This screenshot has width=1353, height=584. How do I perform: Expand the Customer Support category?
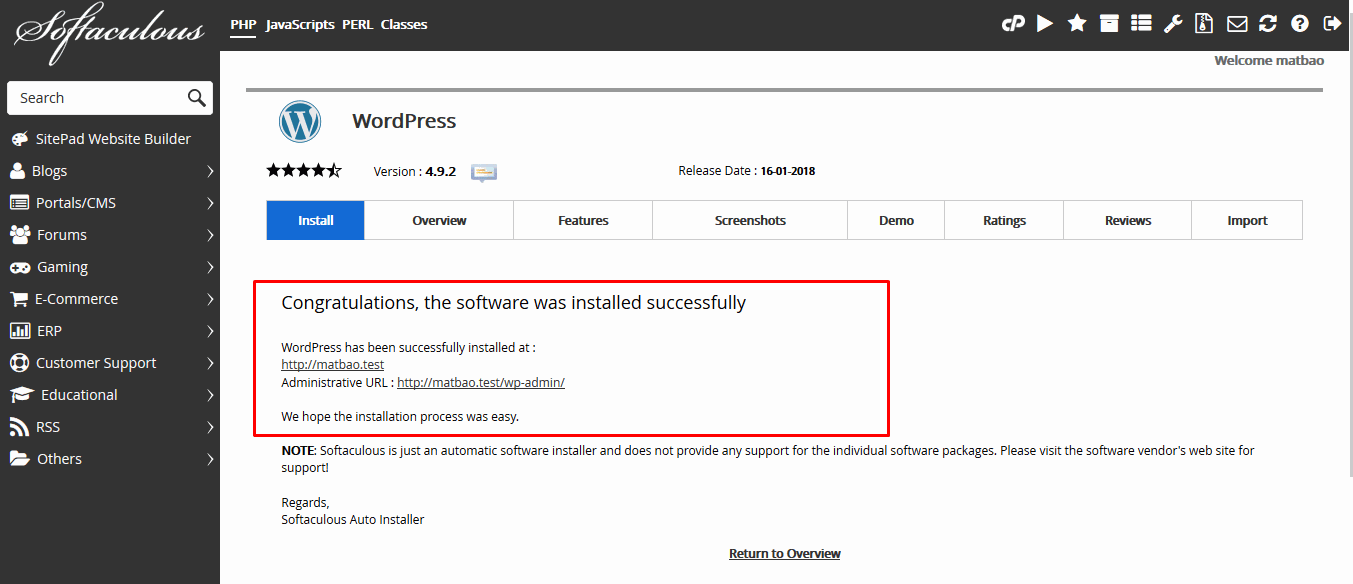click(110, 363)
